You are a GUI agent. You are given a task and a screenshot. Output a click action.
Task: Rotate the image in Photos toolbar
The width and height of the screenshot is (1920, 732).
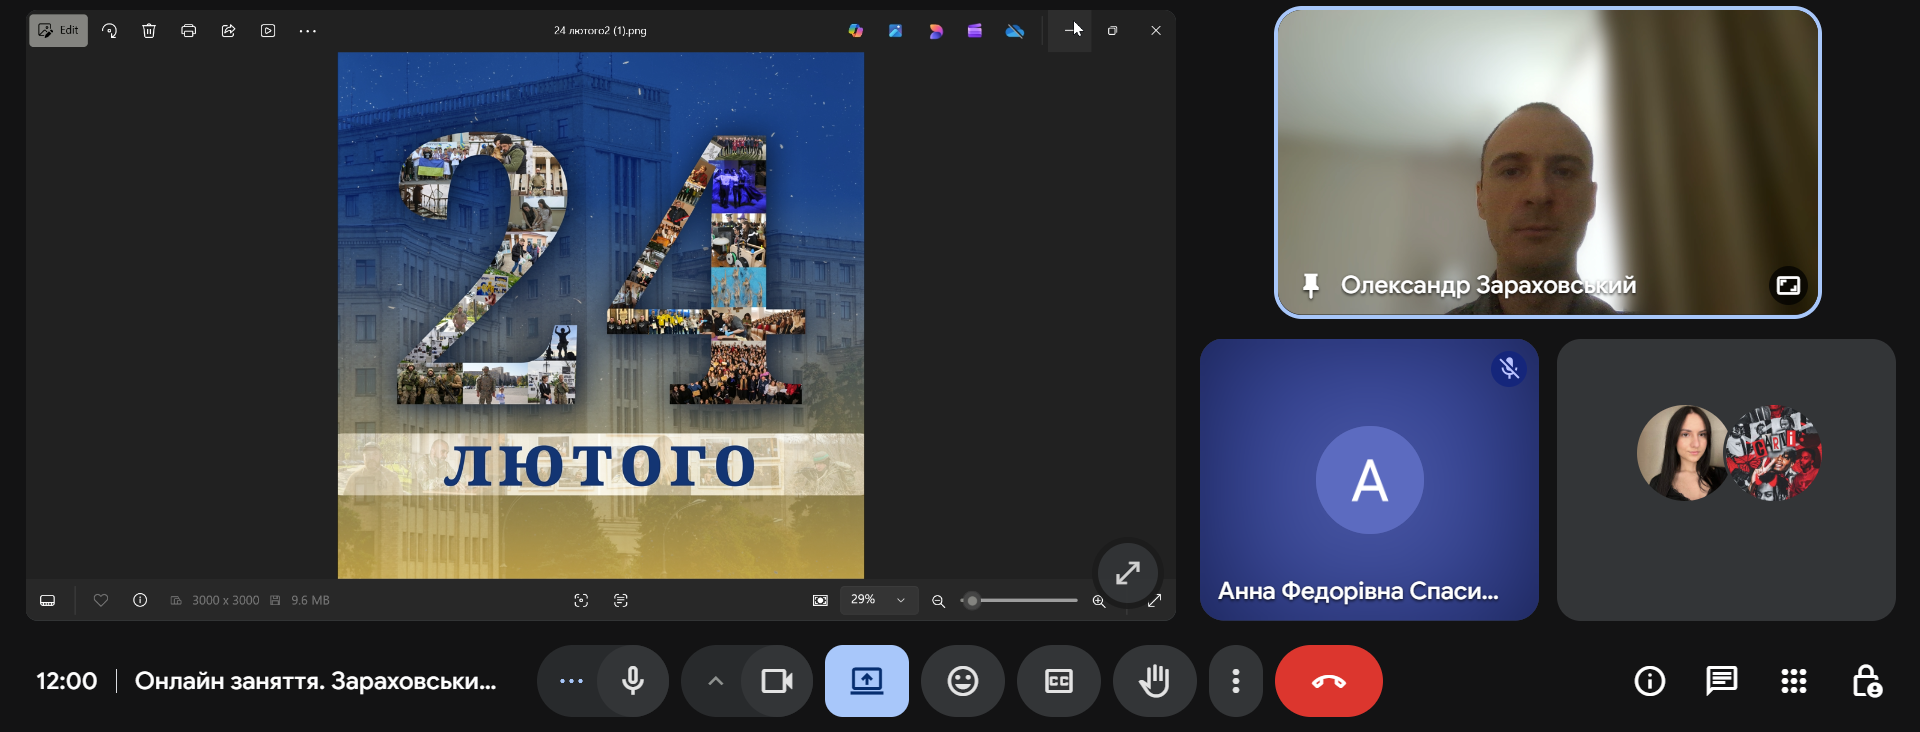click(110, 31)
